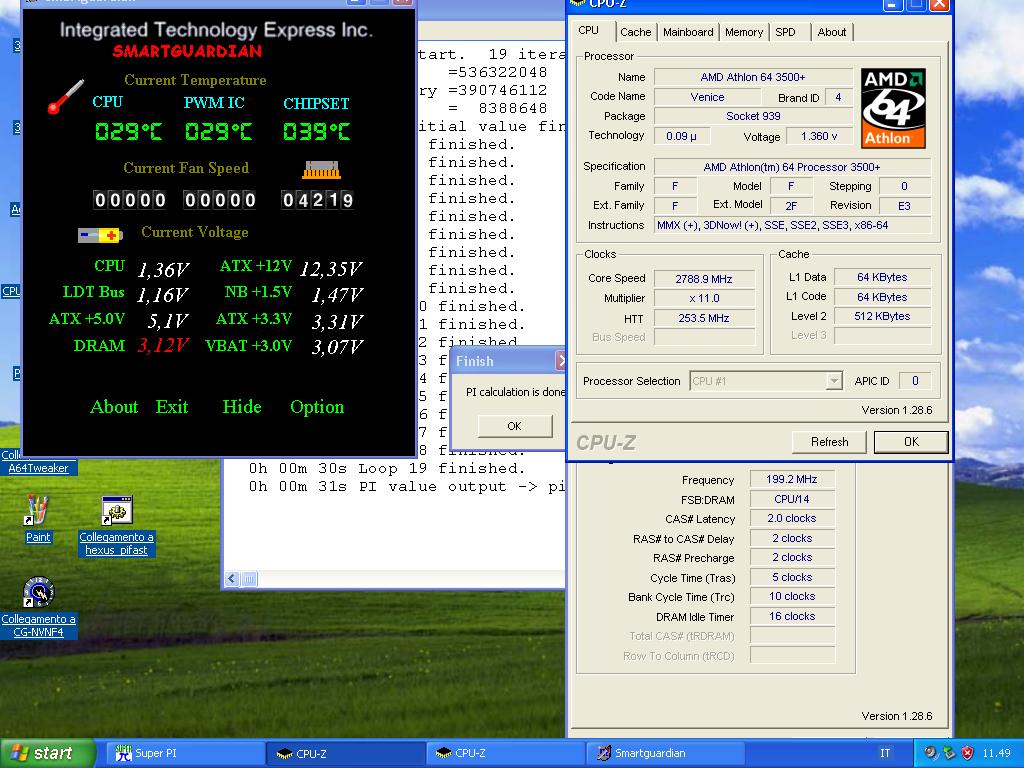
Task: Expand the Processor Selection dropdown arrow
Action: (833, 381)
